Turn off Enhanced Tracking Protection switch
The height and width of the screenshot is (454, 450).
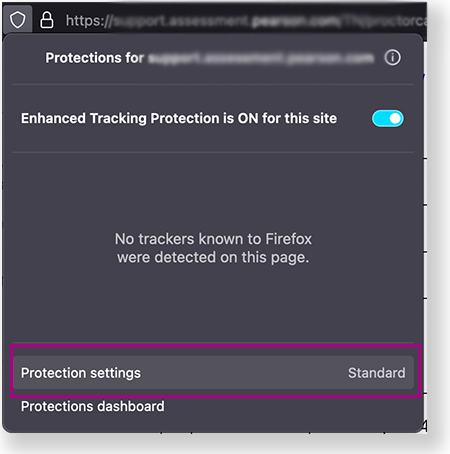[x=387, y=118]
